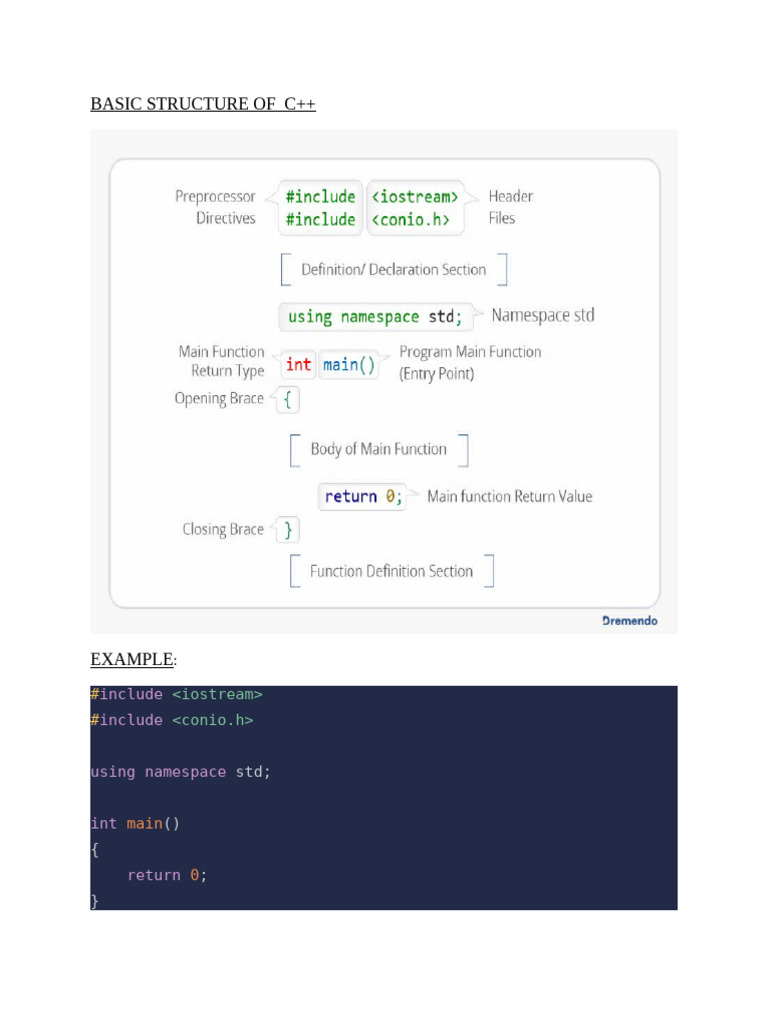Select the Header Files label
This screenshot has width=768, height=1024.
pos(510,207)
